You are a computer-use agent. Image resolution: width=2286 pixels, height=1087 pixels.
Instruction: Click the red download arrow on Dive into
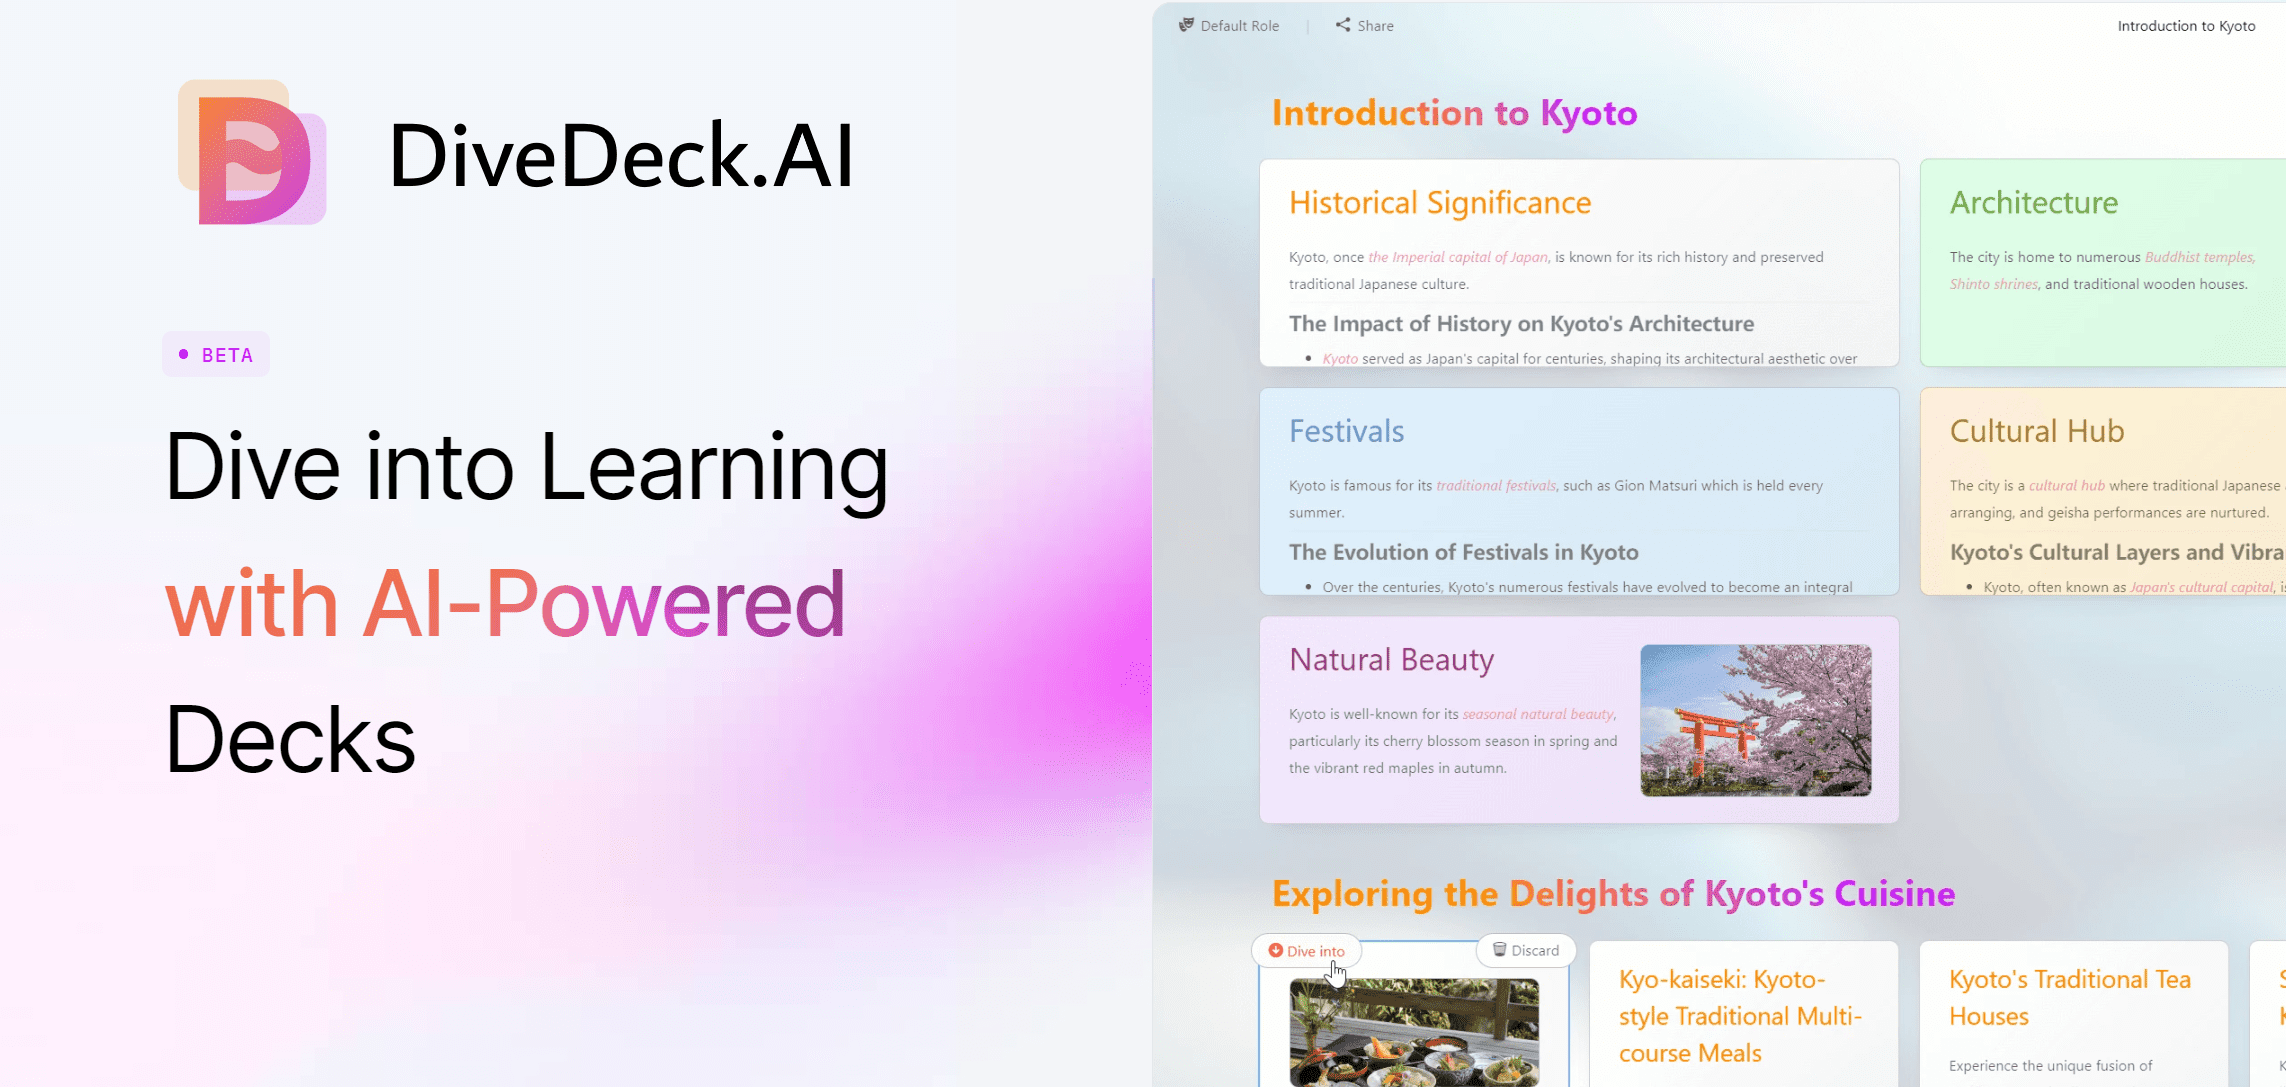[x=1276, y=950]
